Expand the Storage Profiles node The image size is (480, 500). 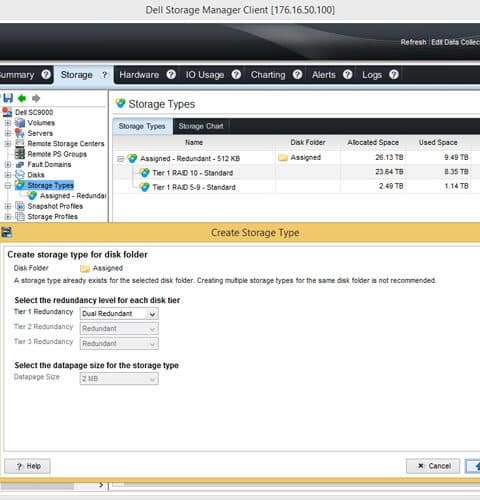point(8,217)
